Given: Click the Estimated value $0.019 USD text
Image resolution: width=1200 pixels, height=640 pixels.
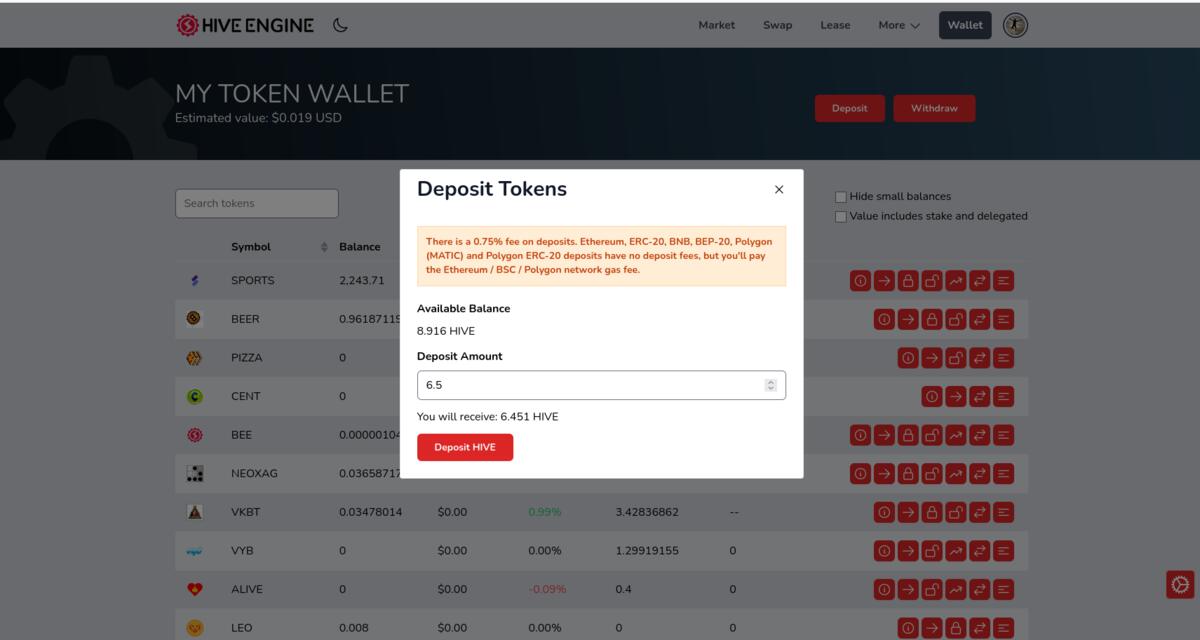Looking at the screenshot, I should click(258, 118).
